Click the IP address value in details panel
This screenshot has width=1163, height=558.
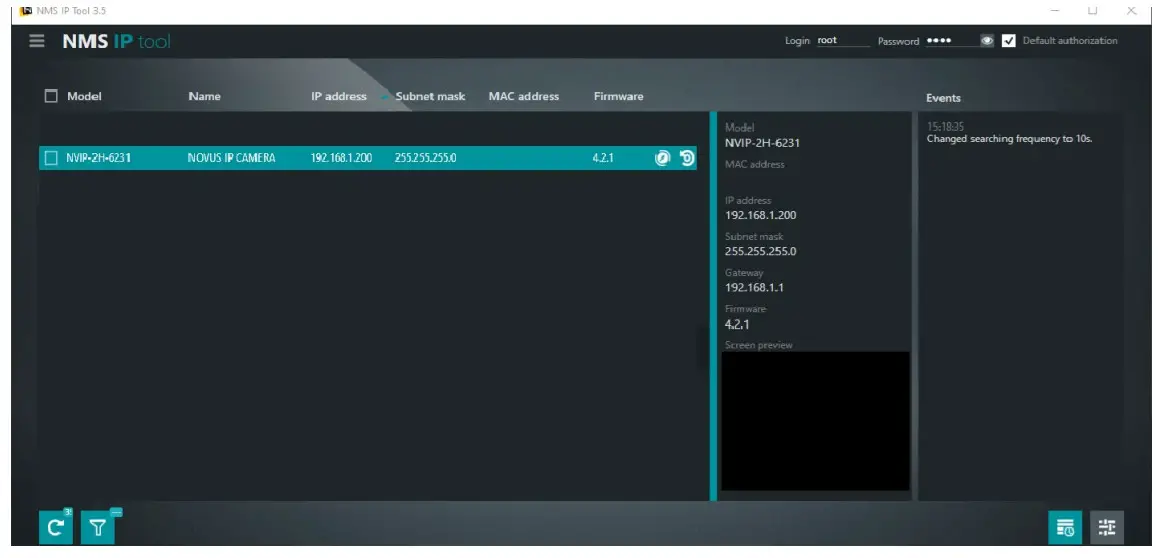[761, 215]
